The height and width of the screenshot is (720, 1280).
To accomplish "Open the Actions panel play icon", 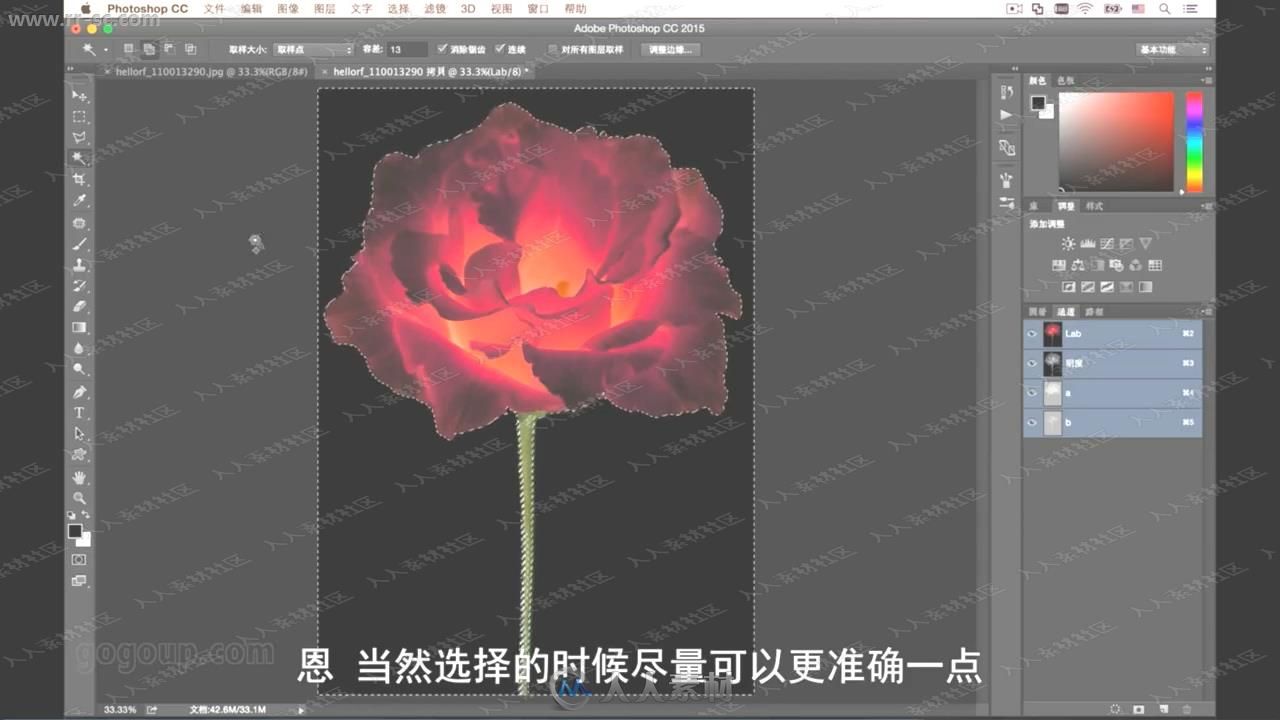I will 1006,115.
